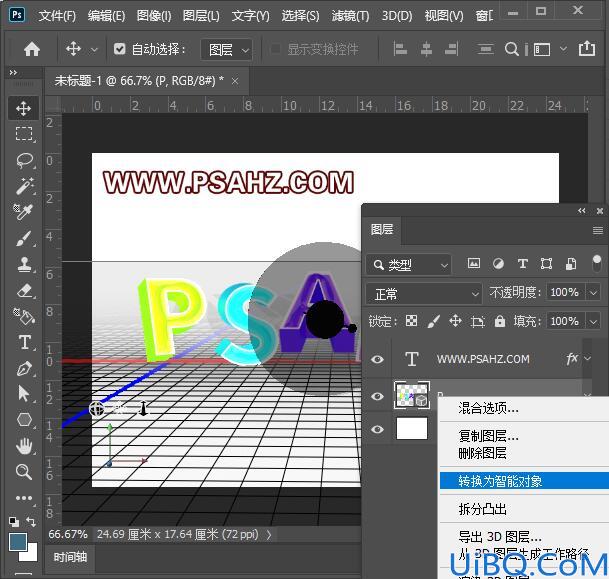The image size is (609, 579).
Task: Select the Paint Bucket tool
Action: pyautogui.click(x=24, y=316)
